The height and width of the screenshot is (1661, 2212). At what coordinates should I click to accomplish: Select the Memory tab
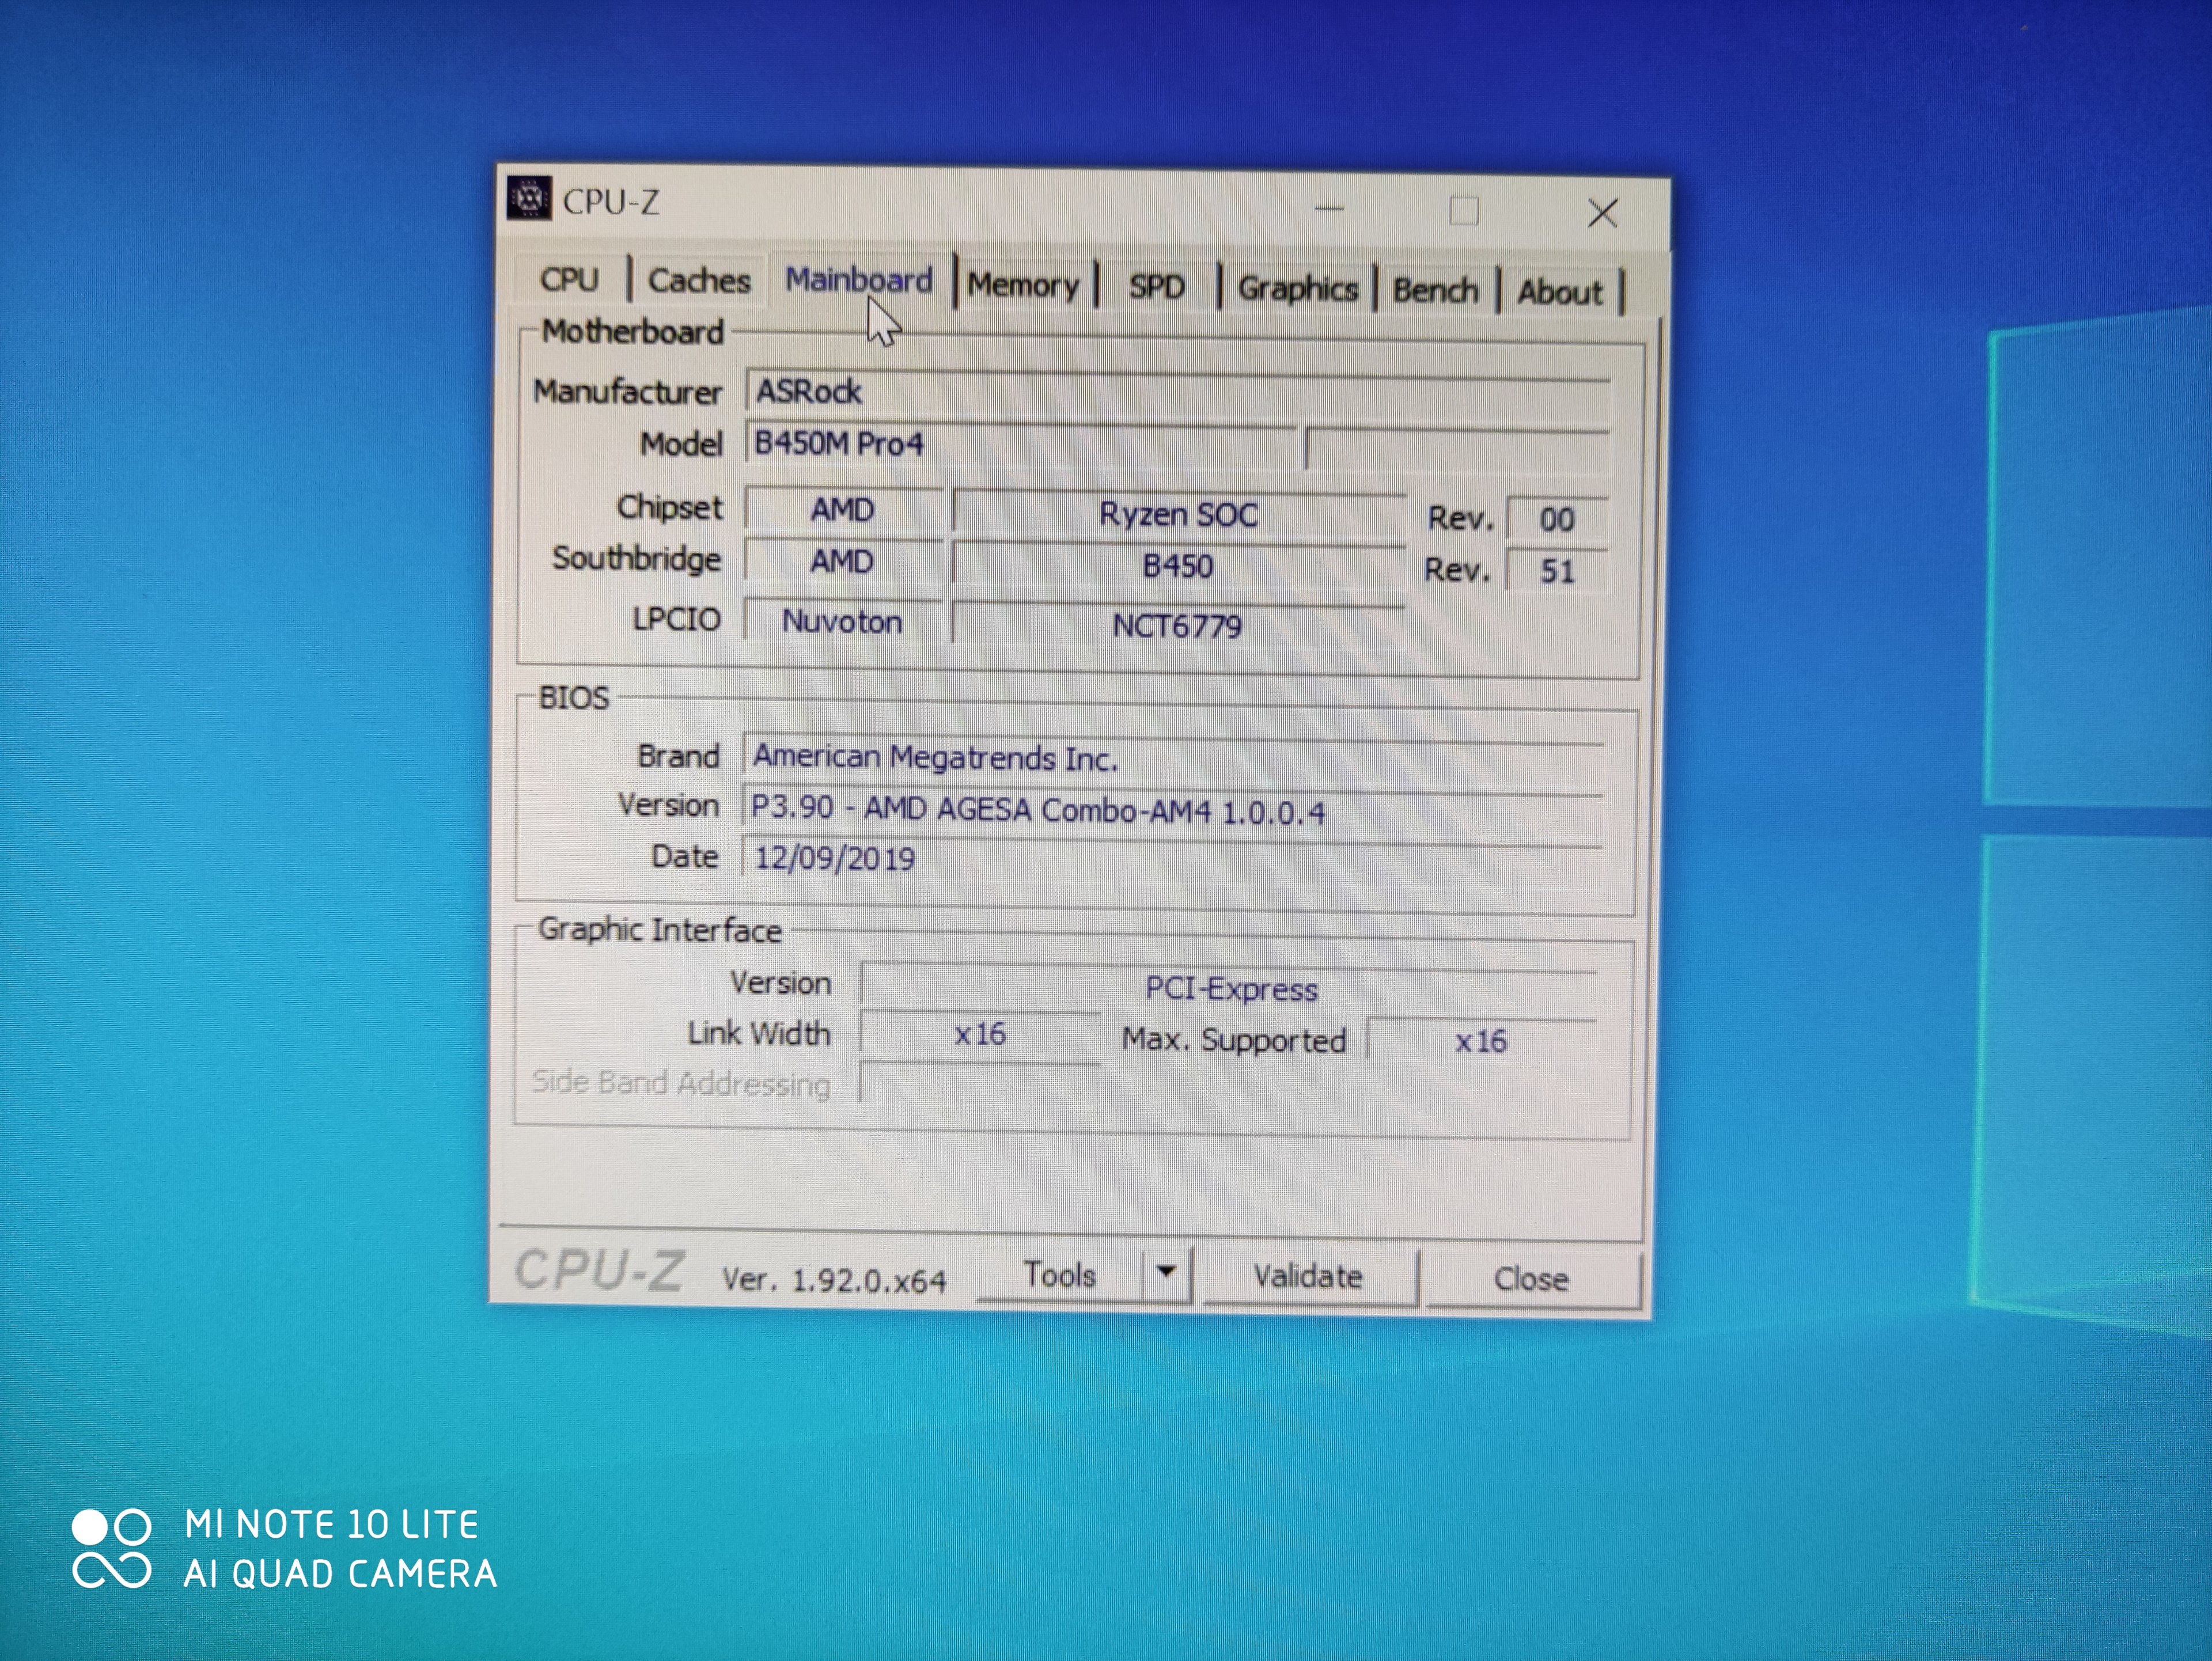(1023, 286)
